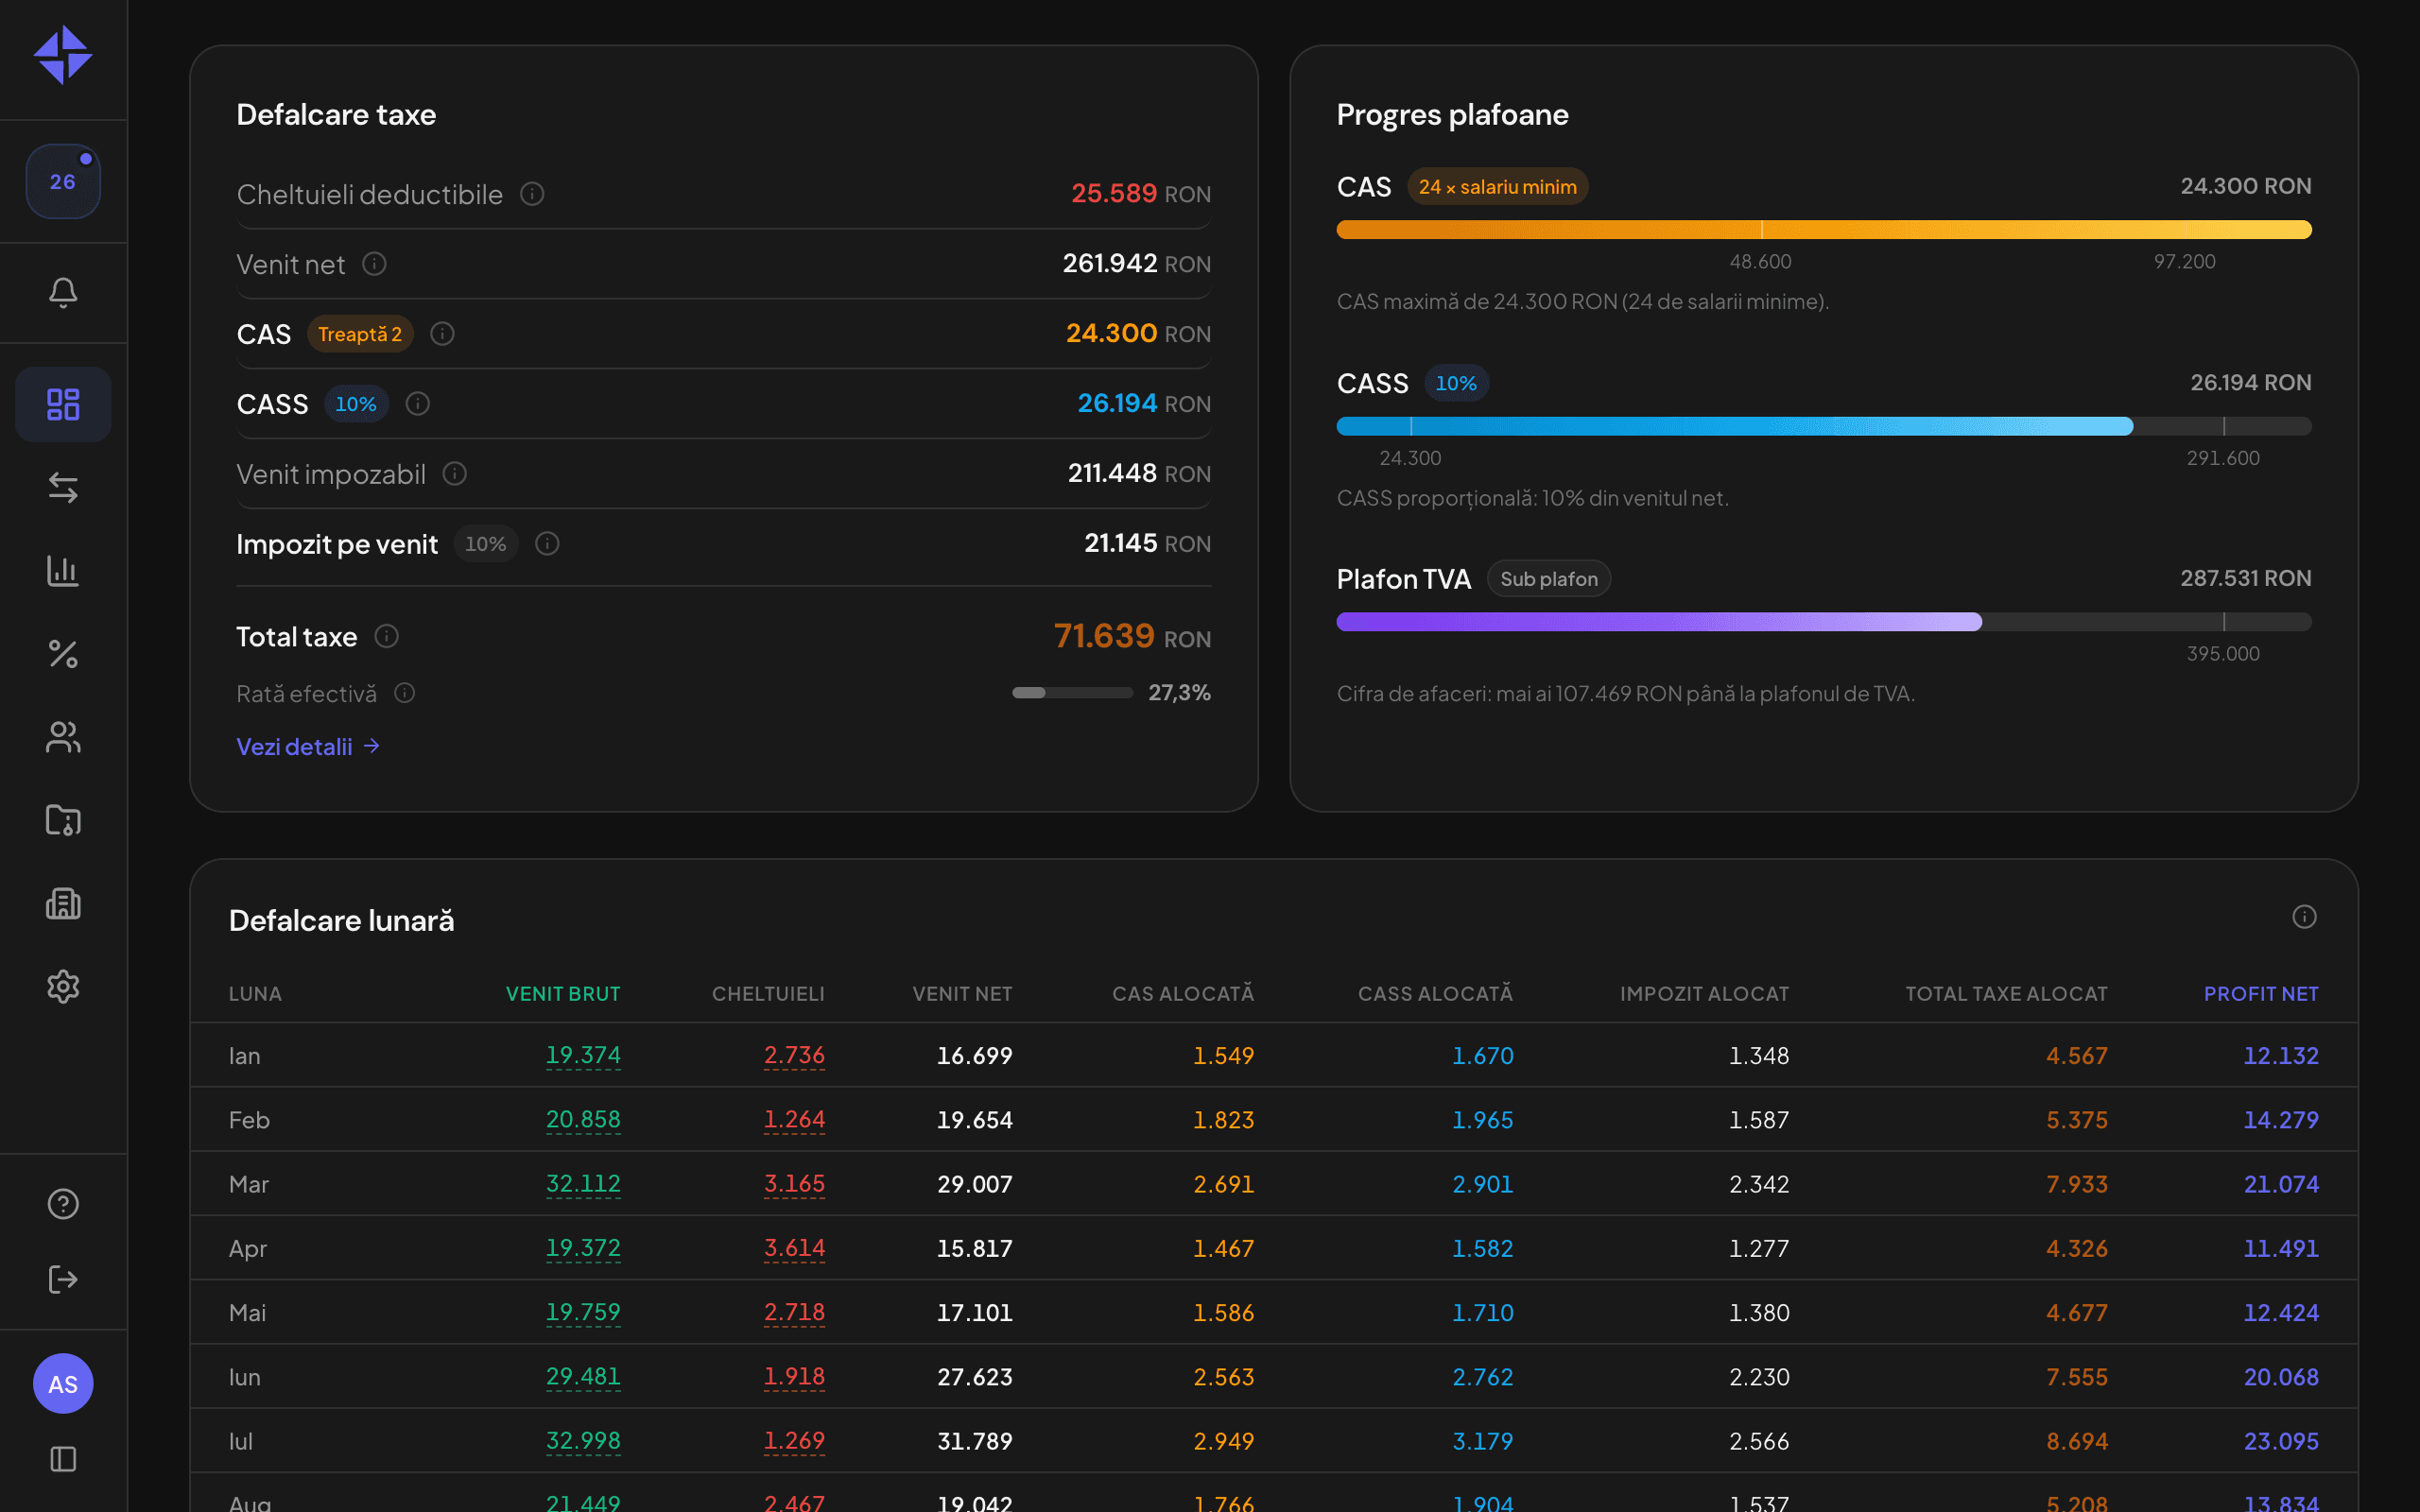
Task: Click the Rată efectivă mini progress bar
Action: pyautogui.click(x=1072, y=693)
